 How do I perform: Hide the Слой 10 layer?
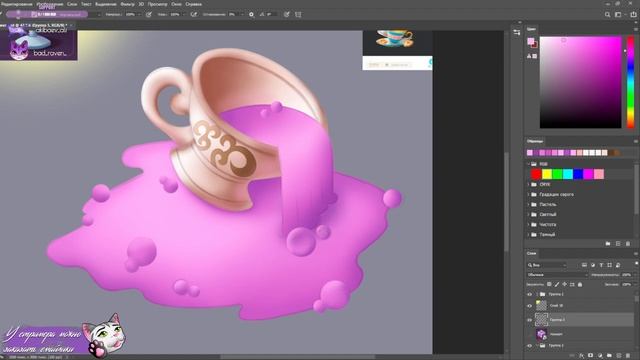(530, 306)
